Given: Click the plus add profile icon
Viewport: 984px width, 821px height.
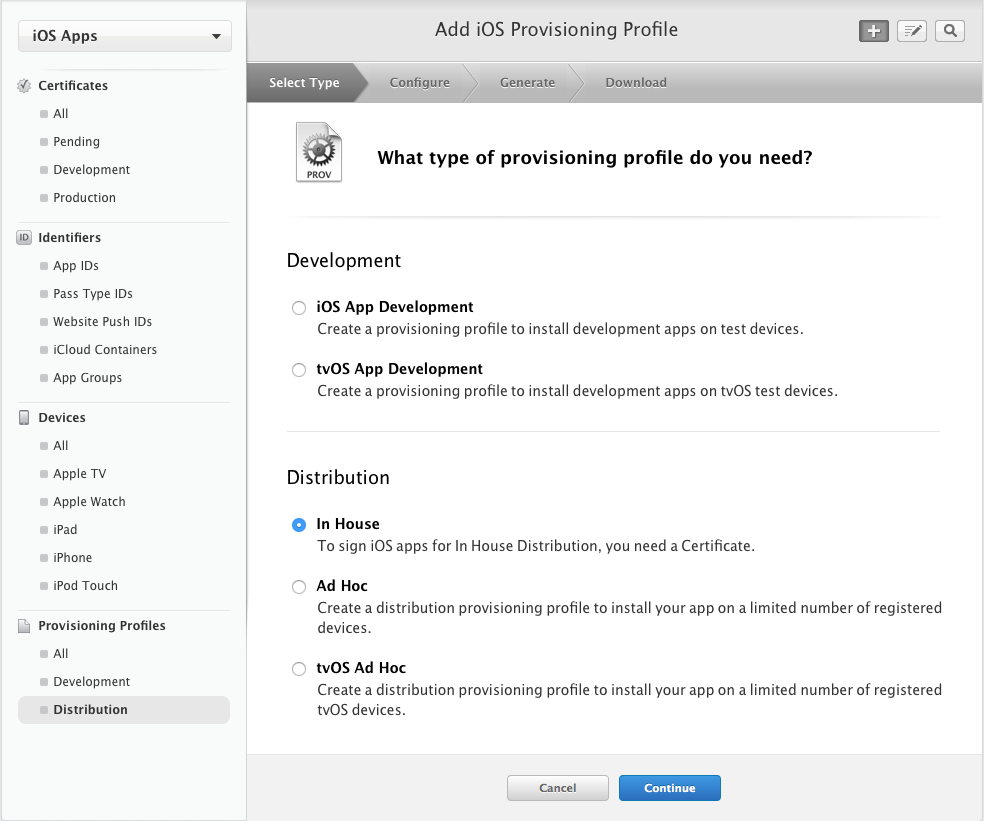Looking at the screenshot, I should pyautogui.click(x=874, y=31).
